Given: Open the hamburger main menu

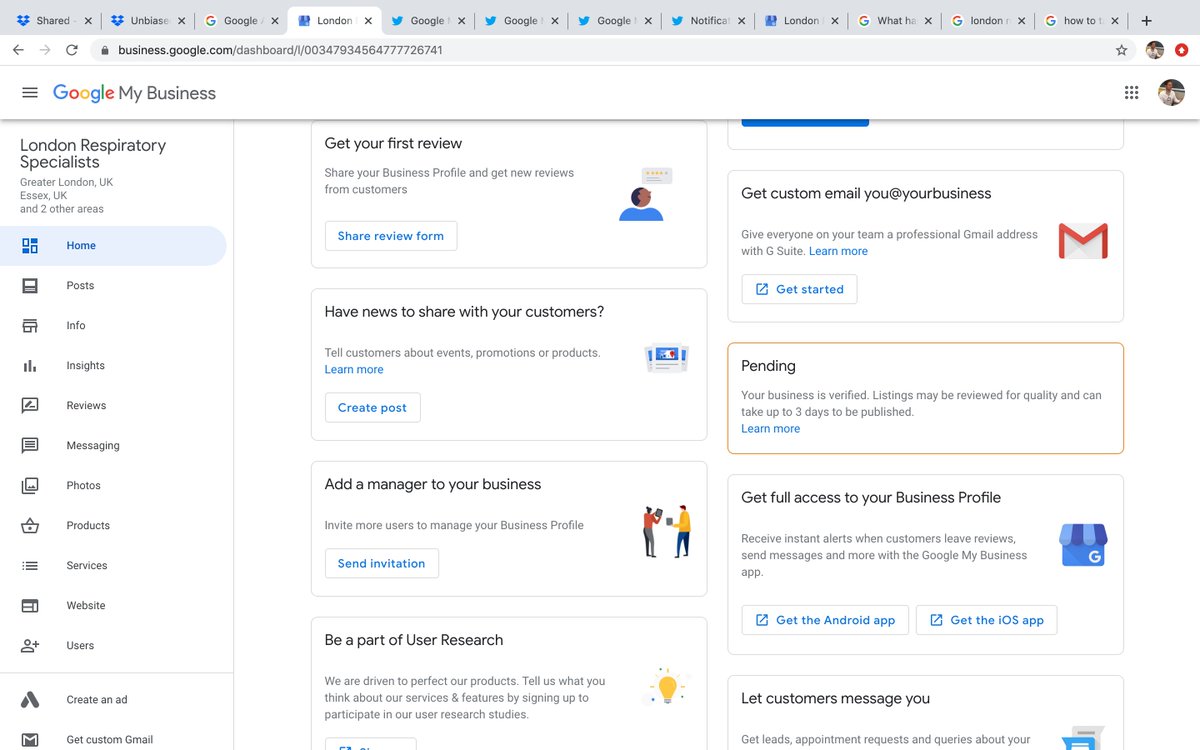Looking at the screenshot, I should click(x=30, y=92).
